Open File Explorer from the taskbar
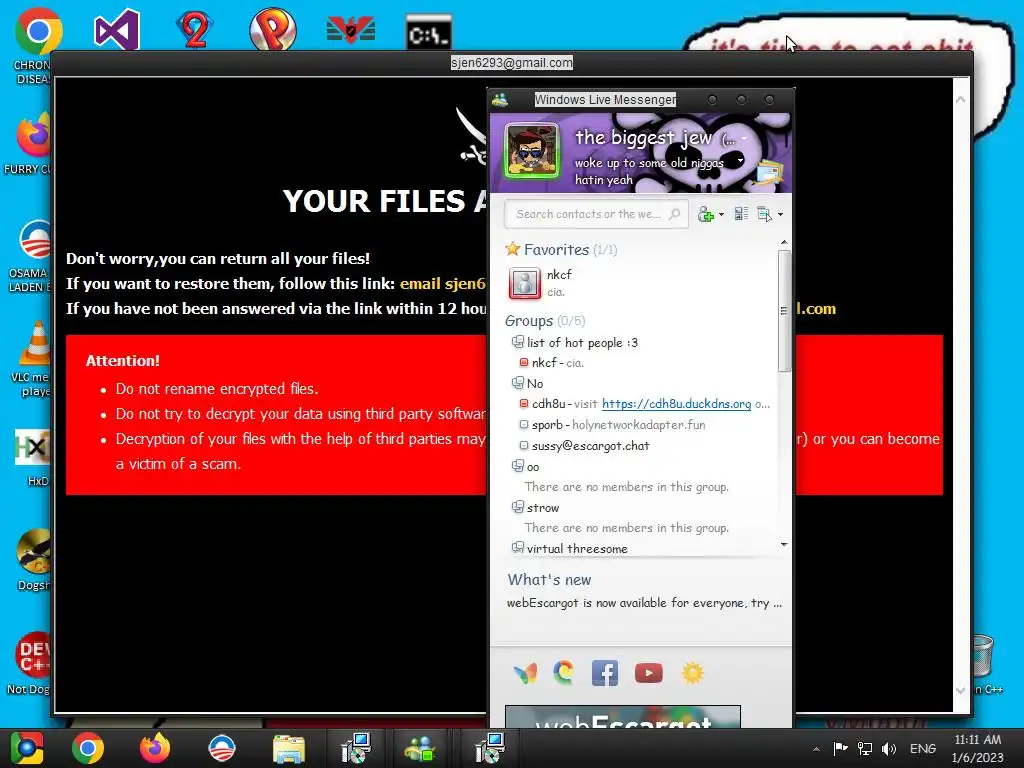 [289, 748]
